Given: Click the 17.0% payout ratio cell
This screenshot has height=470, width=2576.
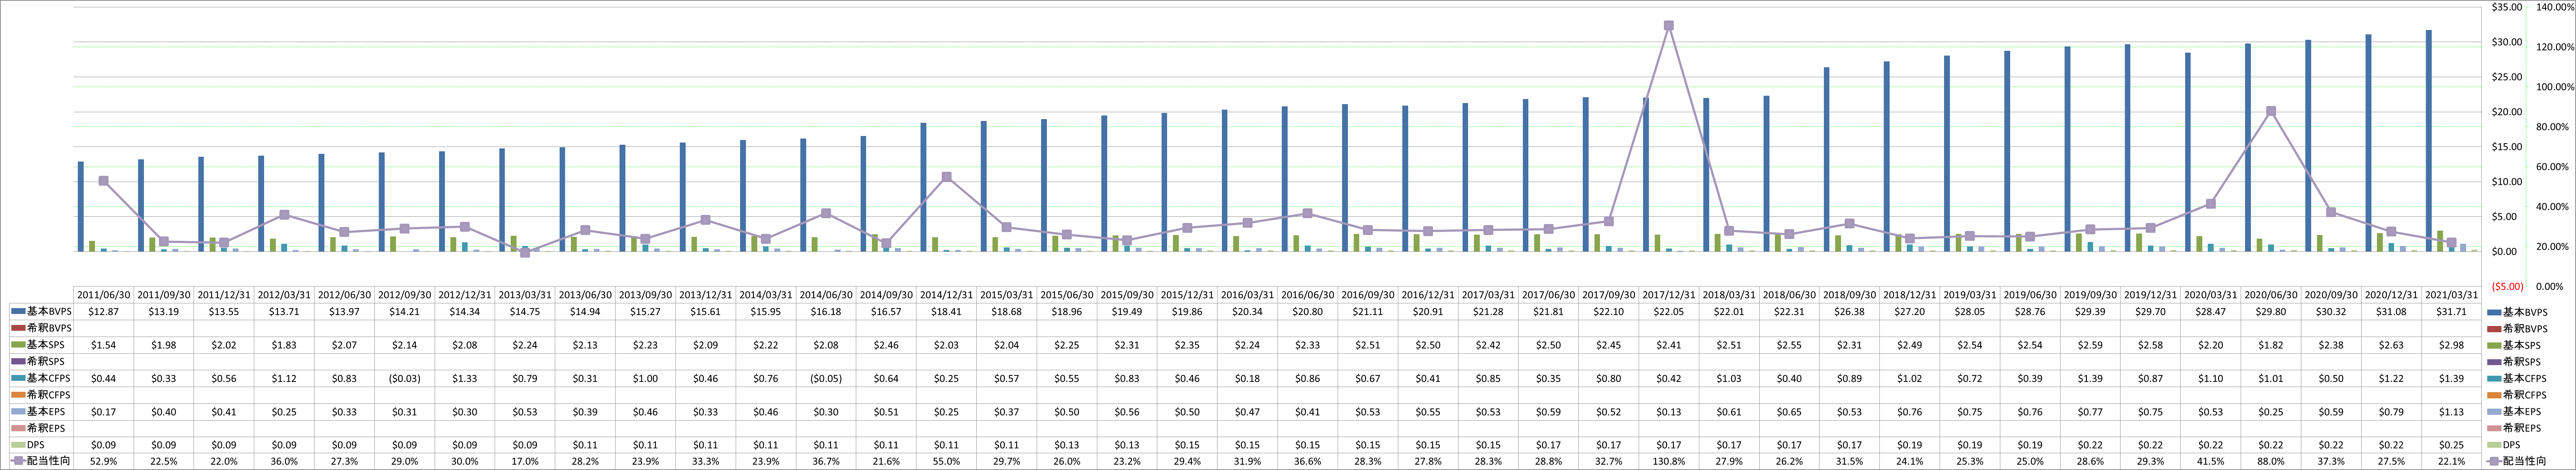Looking at the screenshot, I should tap(525, 461).
